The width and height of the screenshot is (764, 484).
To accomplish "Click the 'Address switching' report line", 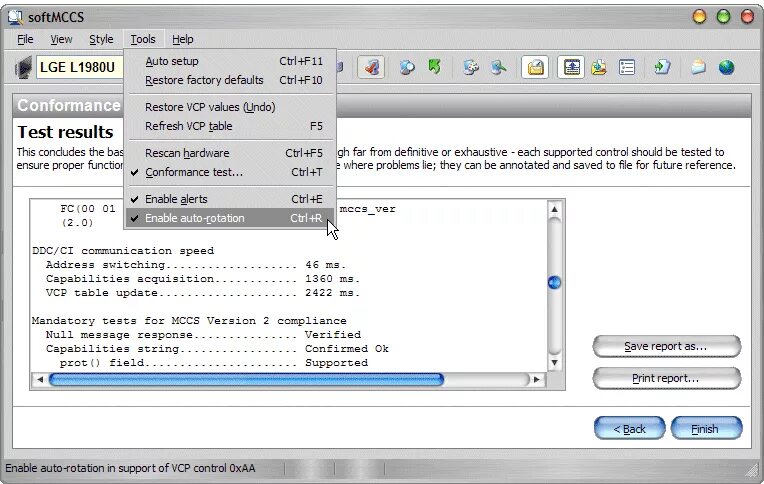I will pos(195,265).
